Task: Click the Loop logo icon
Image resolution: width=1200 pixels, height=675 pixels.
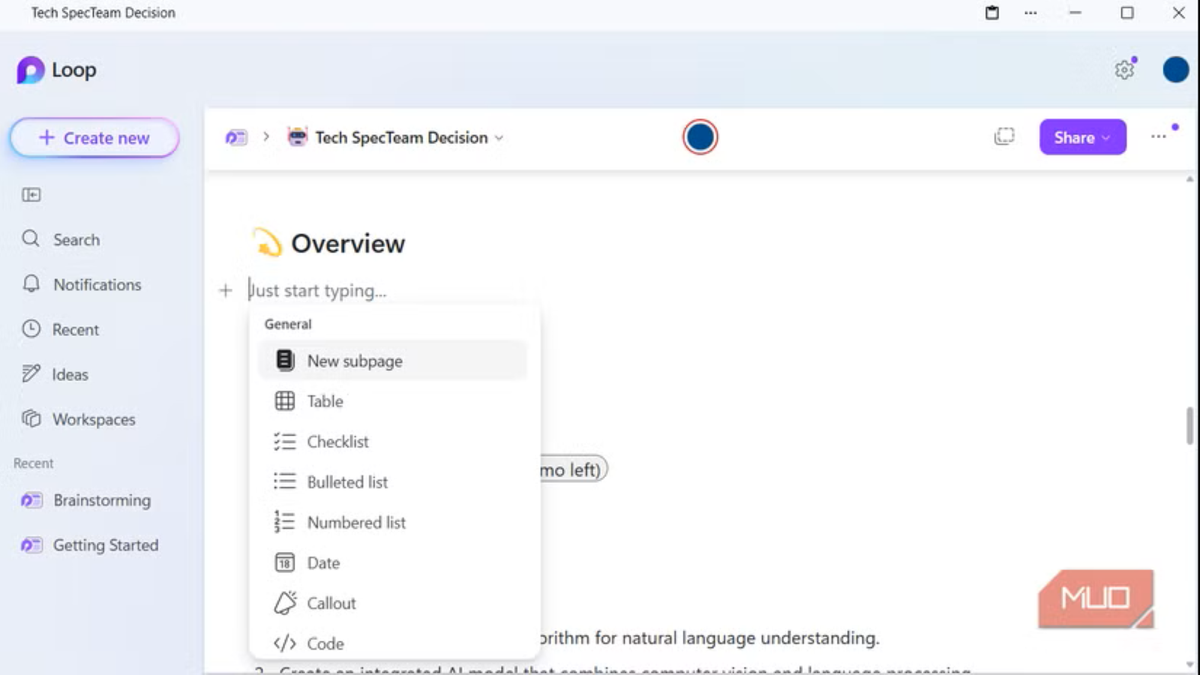Action: pos(31,70)
